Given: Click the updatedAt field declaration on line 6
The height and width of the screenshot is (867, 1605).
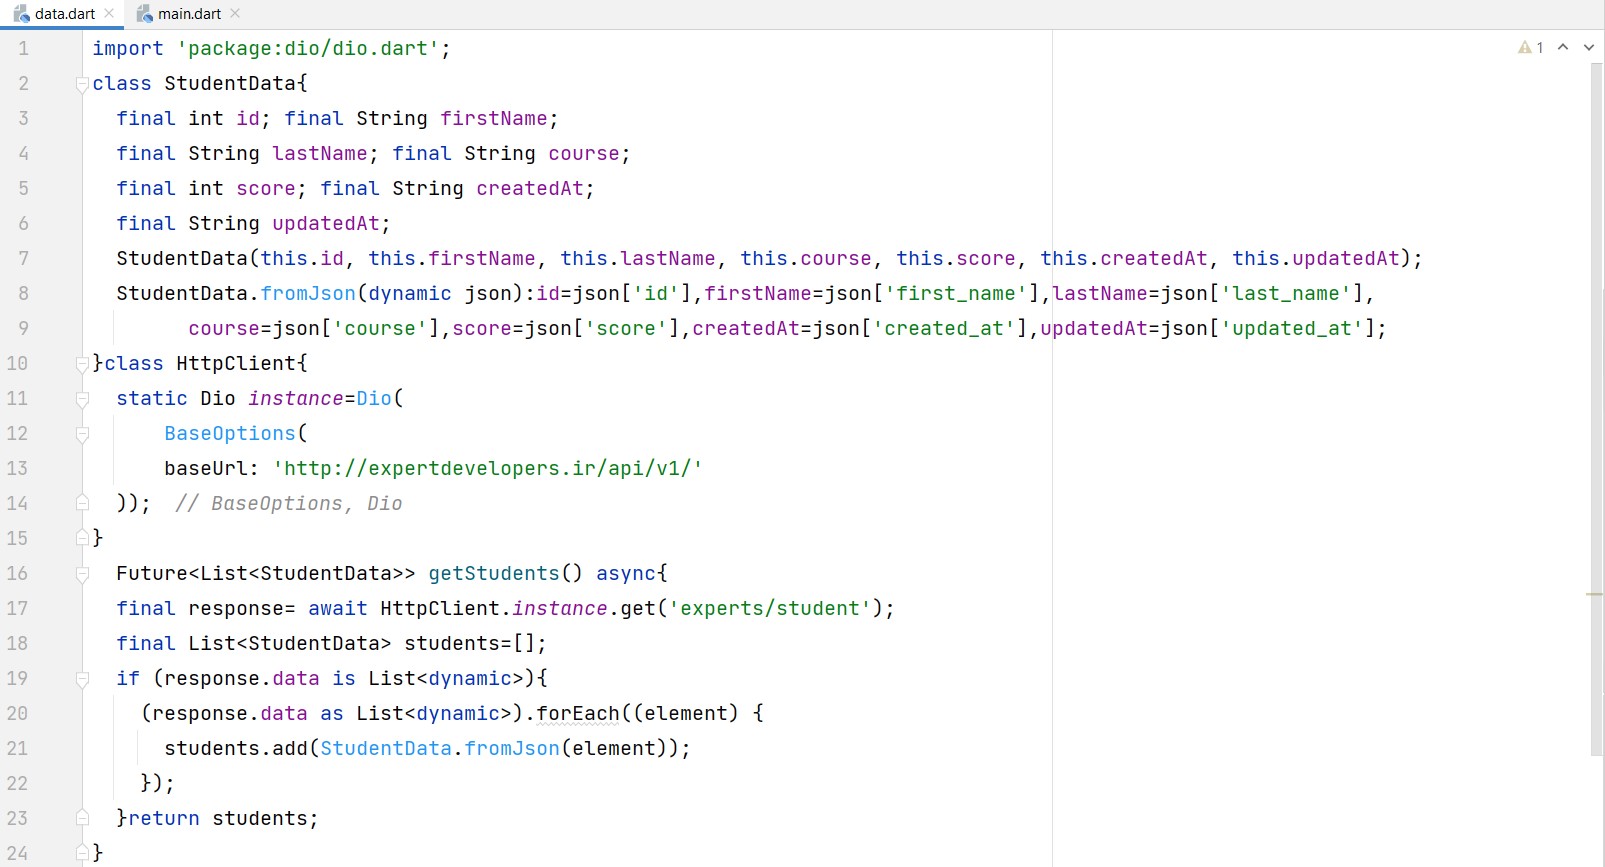Looking at the screenshot, I should 326,223.
